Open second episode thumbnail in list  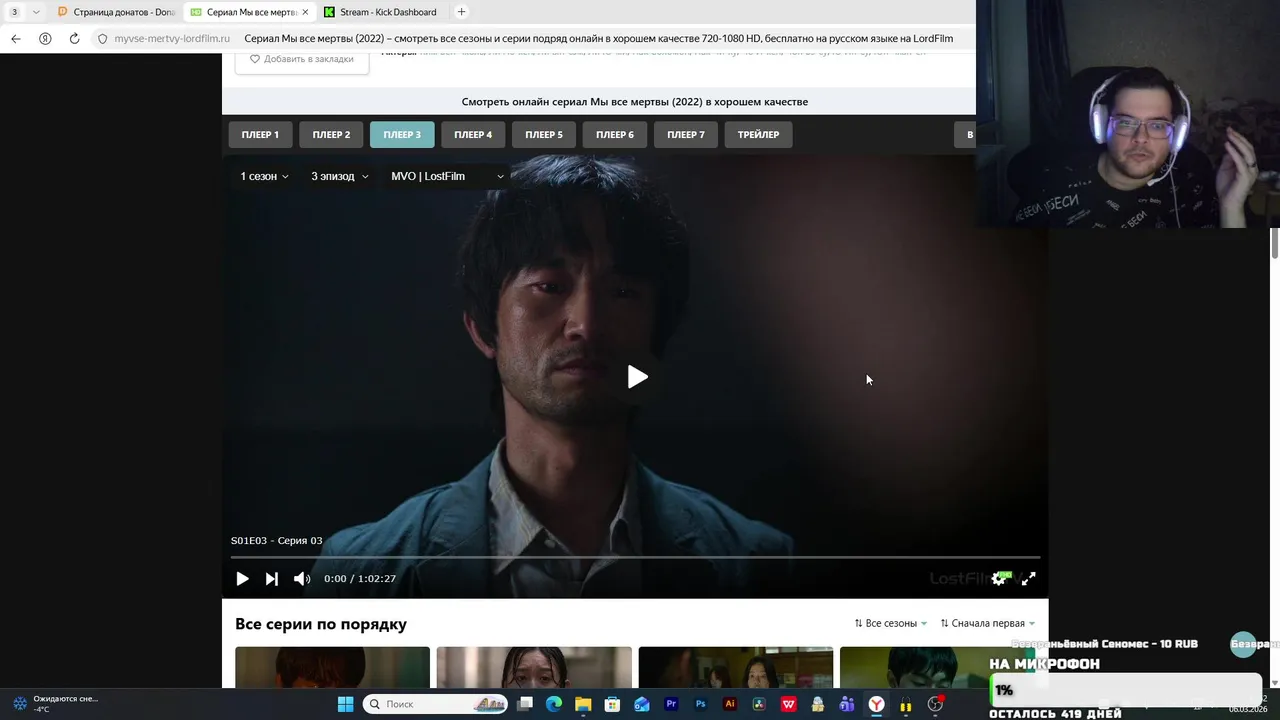(x=534, y=667)
